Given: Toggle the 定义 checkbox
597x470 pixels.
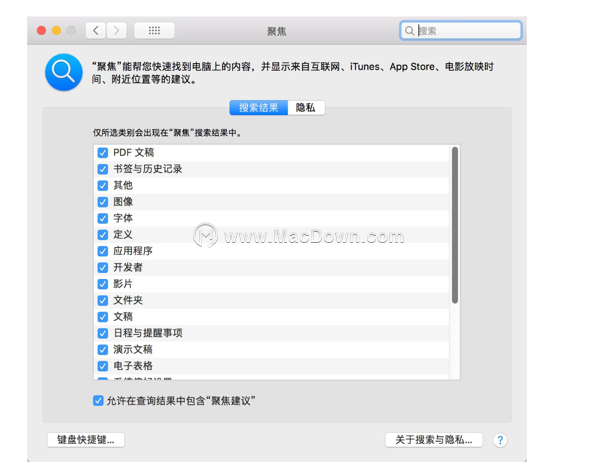Looking at the screenshot, I should coord(103,235).
